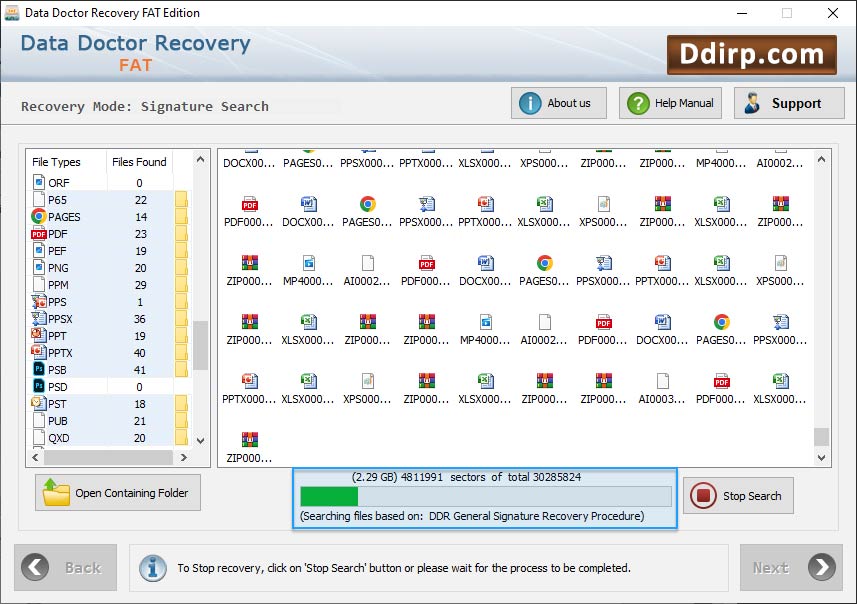Screen dimensions: 857x604
Task: Select the PPTX file type icon in list
Action: pyautogui.click(x=39, y=352)
